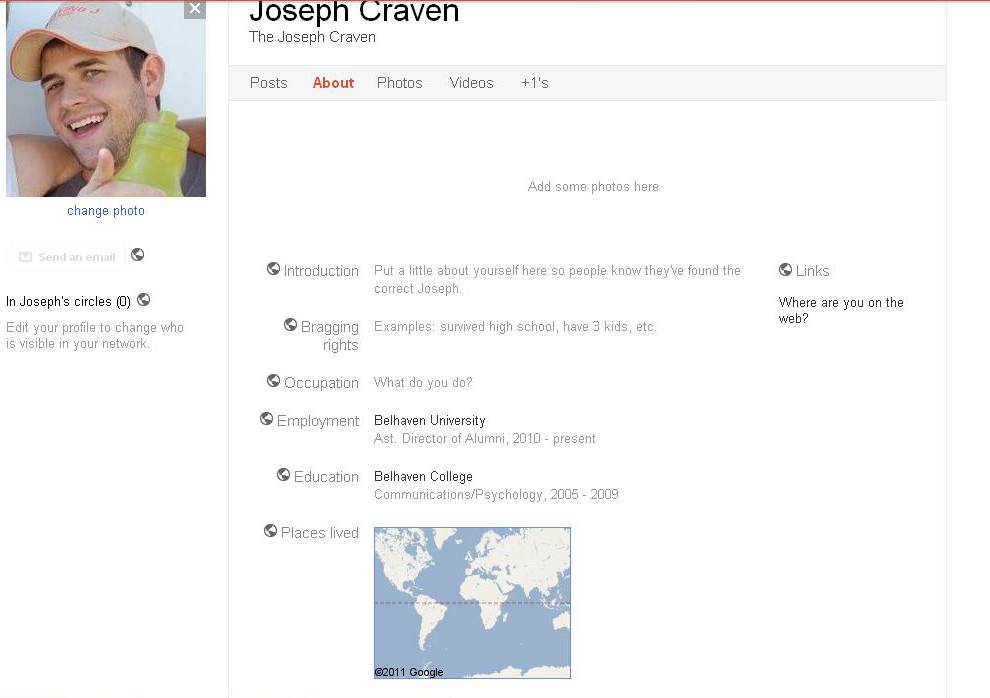Click globe icon beside In Joseph's circles
The height and width of the screenshot is (698, 990).
click(x=143, y=299)
